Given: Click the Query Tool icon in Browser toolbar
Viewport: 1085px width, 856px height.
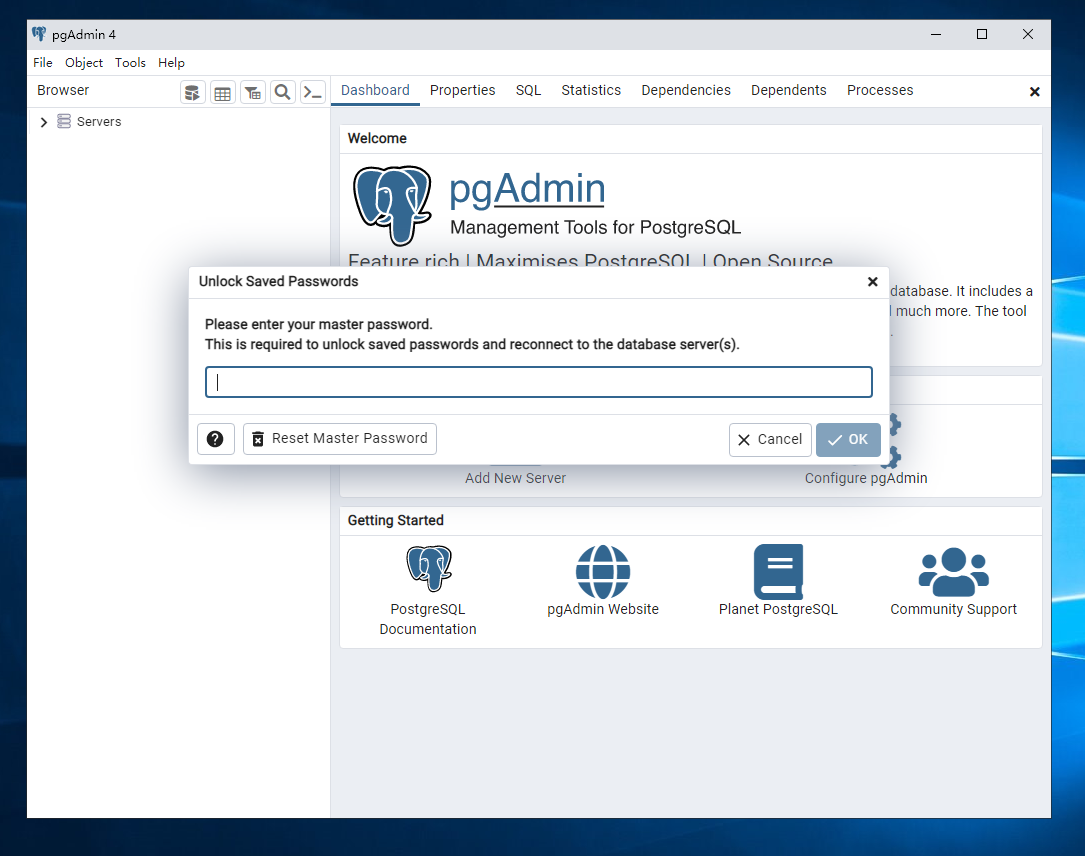Looking at the screenshot, I should click(x=192, y=92).
